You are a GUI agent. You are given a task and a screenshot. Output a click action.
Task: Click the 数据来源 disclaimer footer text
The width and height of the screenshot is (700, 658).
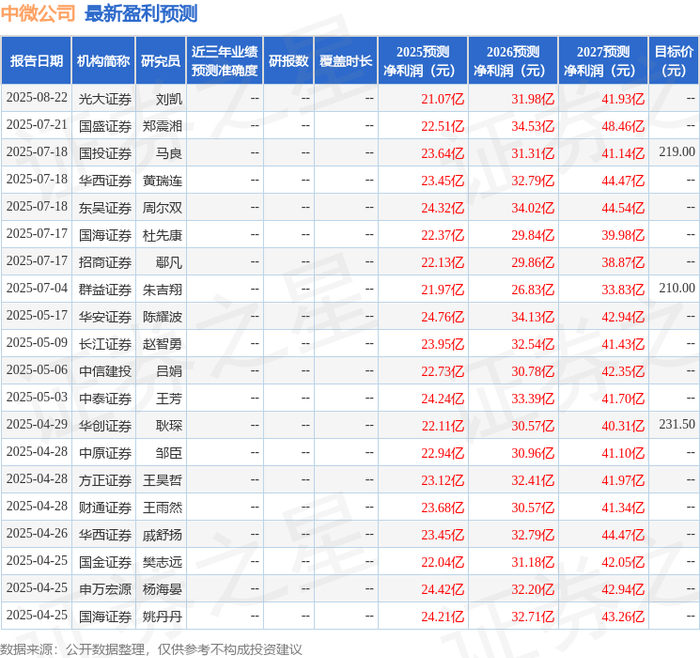tap(151, 649)
